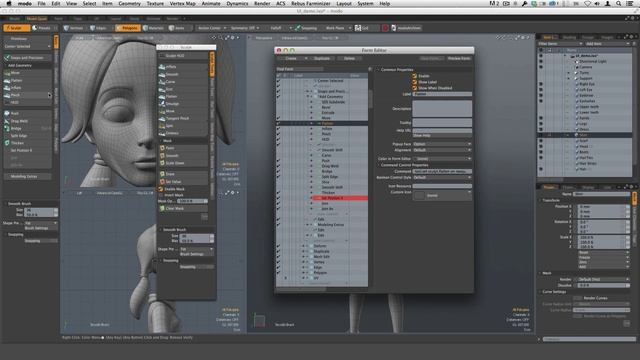
Task: Open the Animate menu
Action: pos(211,4)
